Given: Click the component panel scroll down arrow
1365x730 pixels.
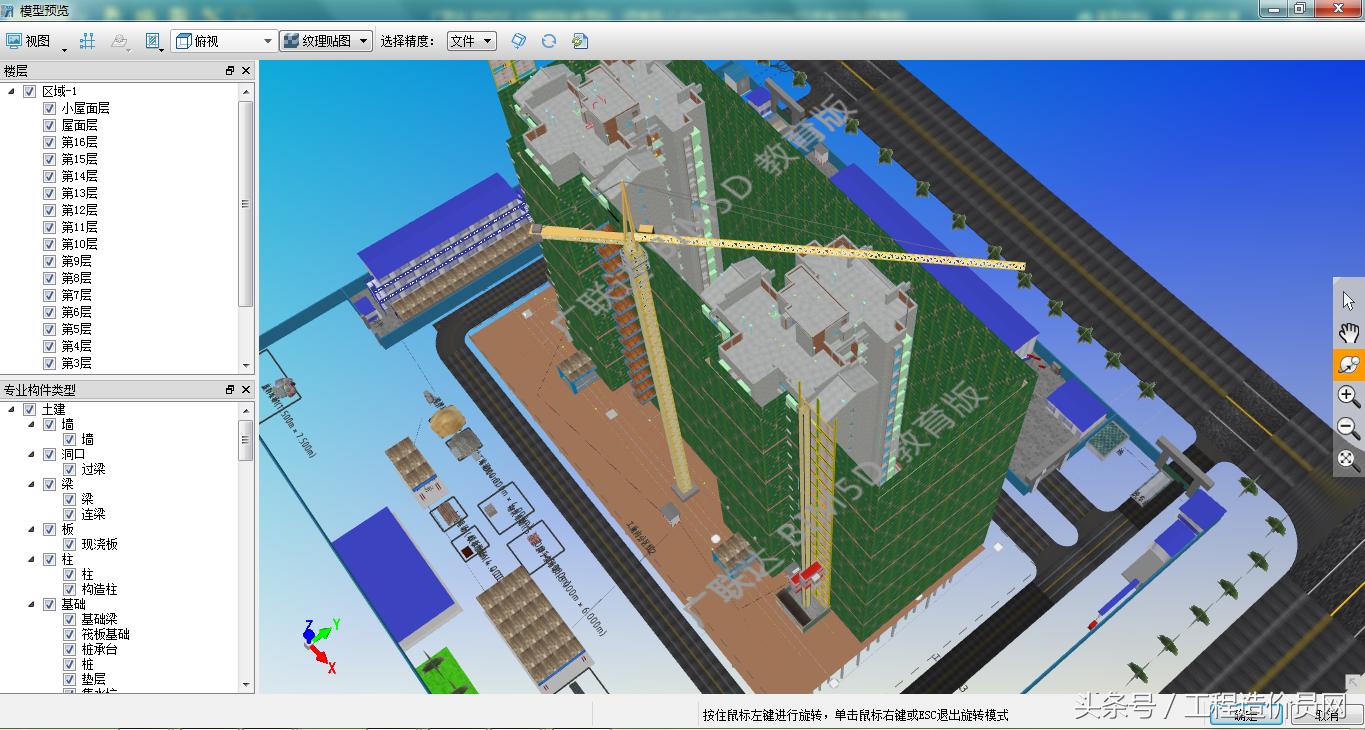Looking at the screenshot, I should coord(246,684).
